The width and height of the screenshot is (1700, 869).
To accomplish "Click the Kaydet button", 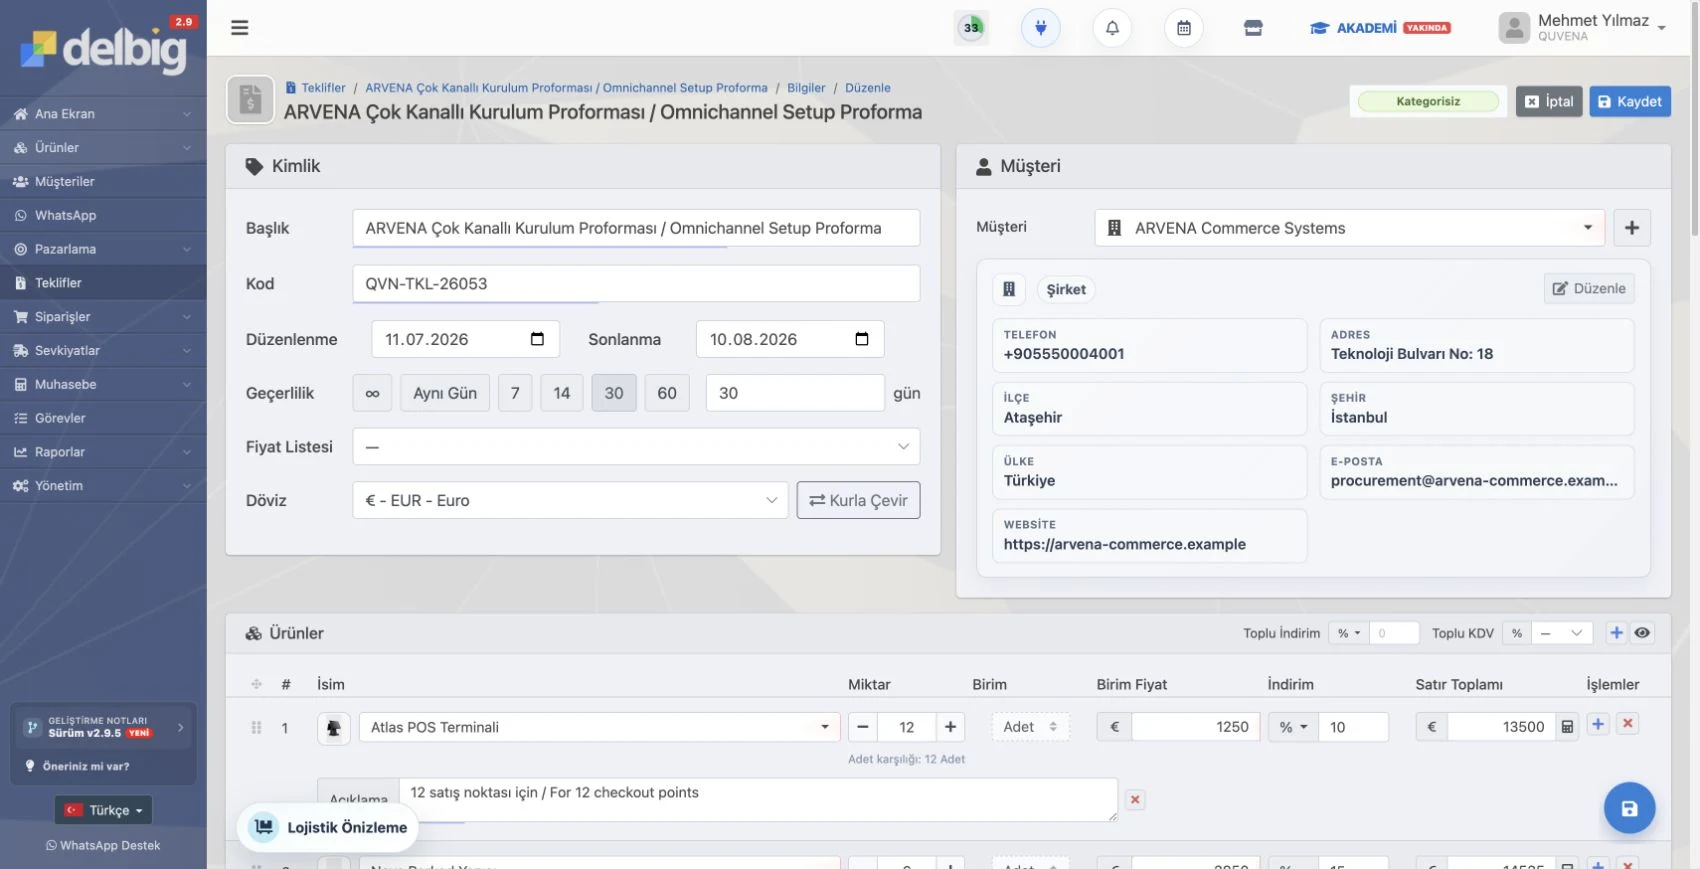I will click(1630, 101).
